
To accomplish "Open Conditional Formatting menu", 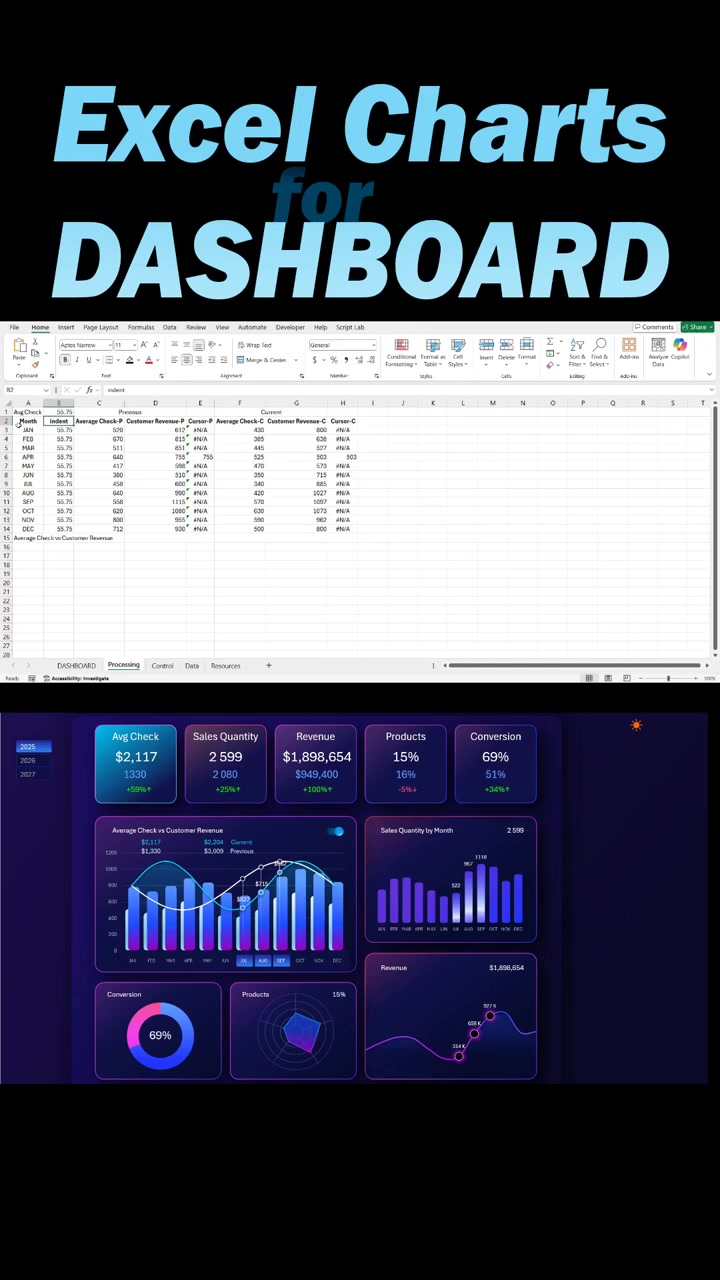I will tap(401, 352).
